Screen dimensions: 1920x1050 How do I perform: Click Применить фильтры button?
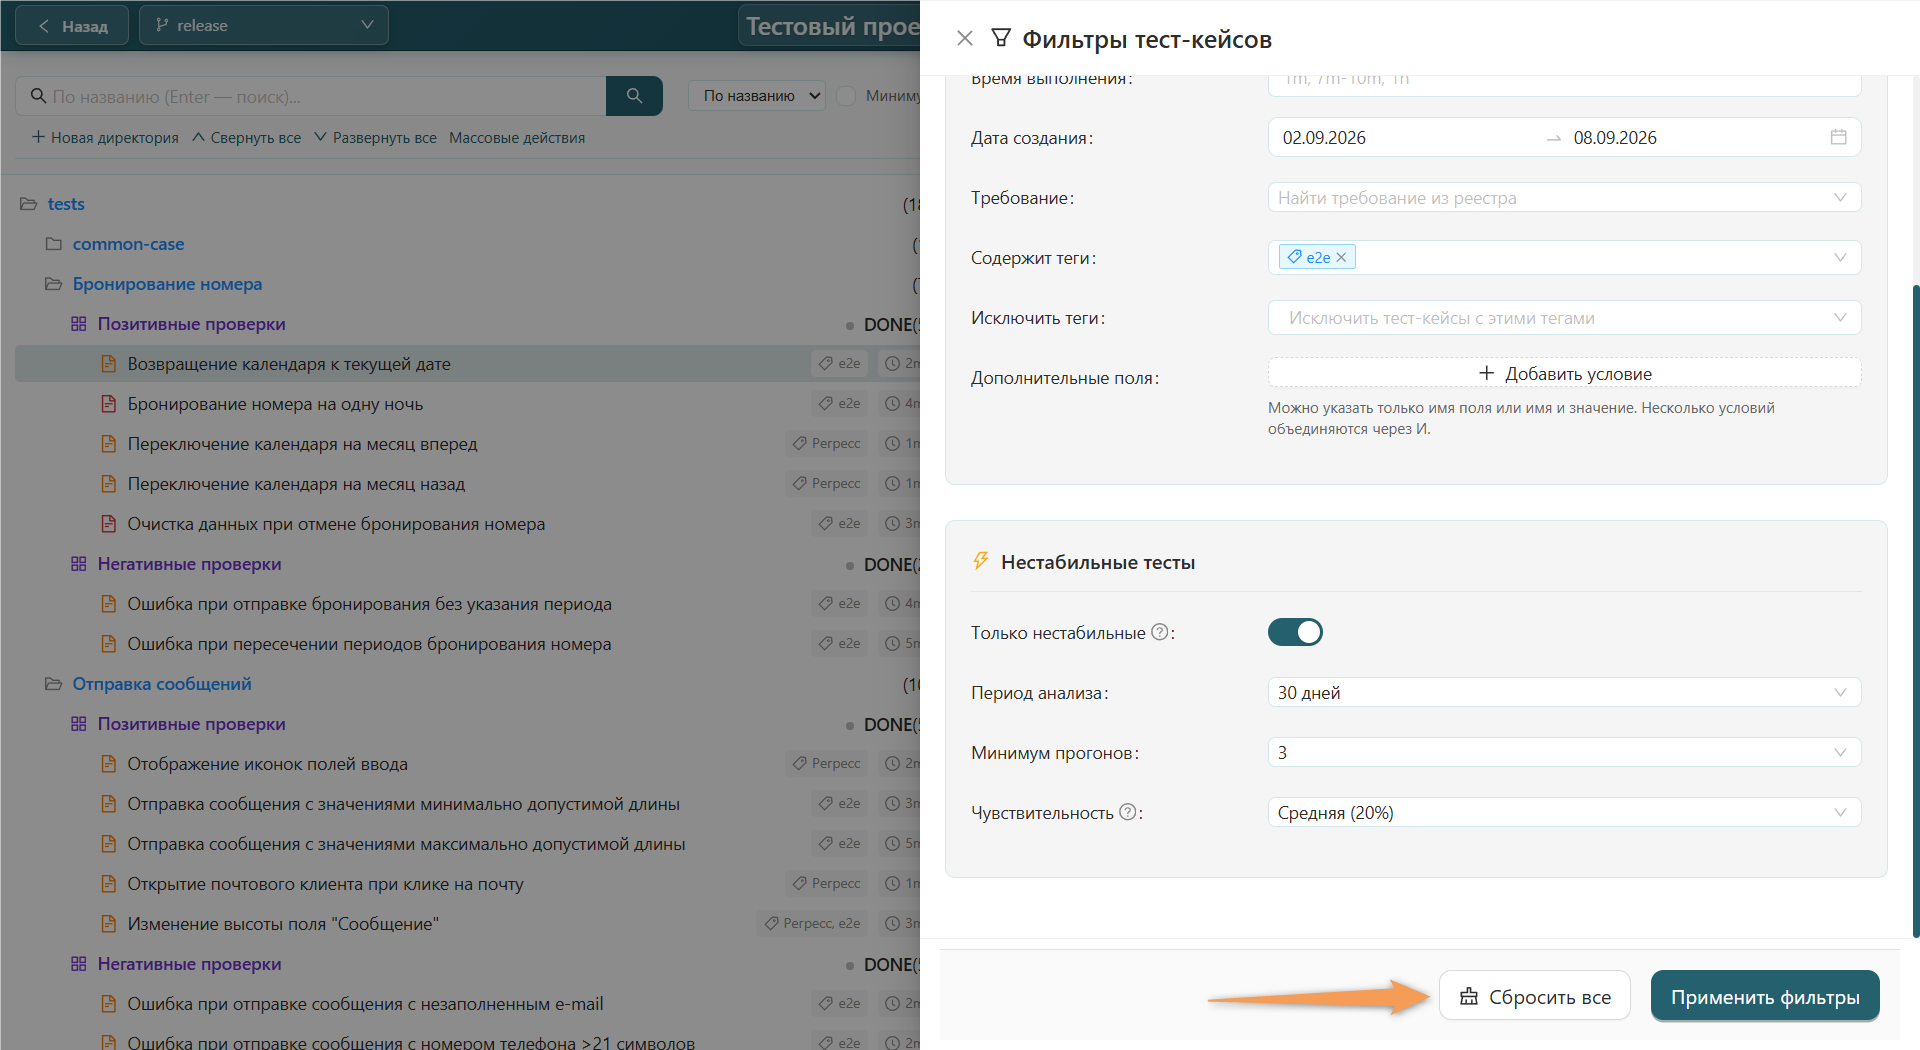[x=1765, y=996]
